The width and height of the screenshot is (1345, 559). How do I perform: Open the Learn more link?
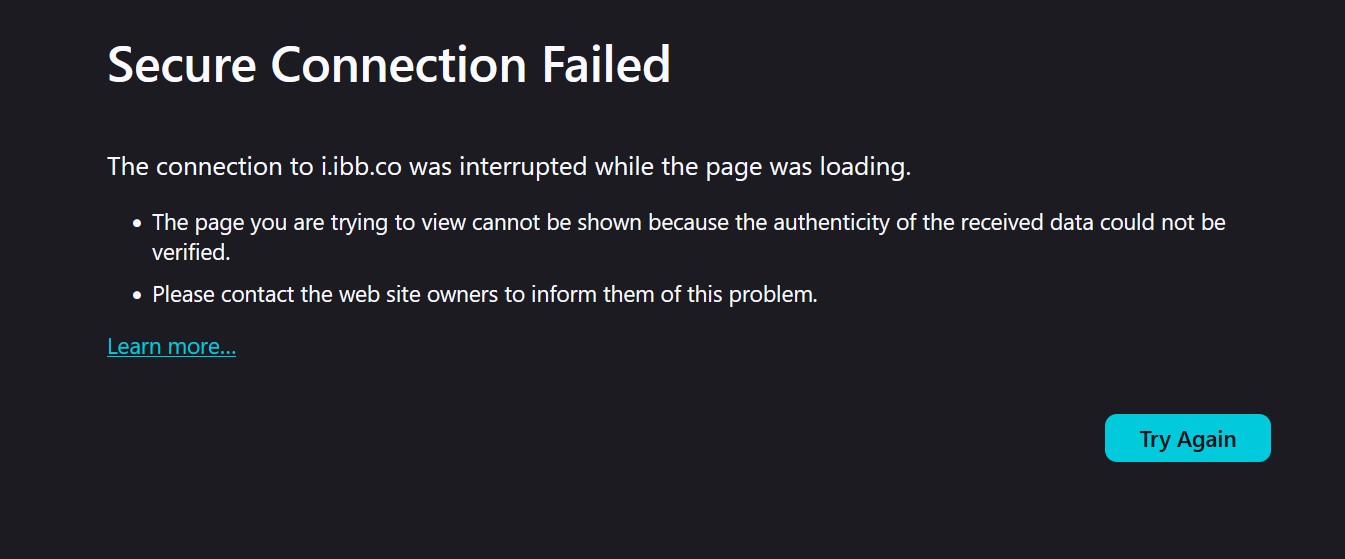[x=171, y=347]
